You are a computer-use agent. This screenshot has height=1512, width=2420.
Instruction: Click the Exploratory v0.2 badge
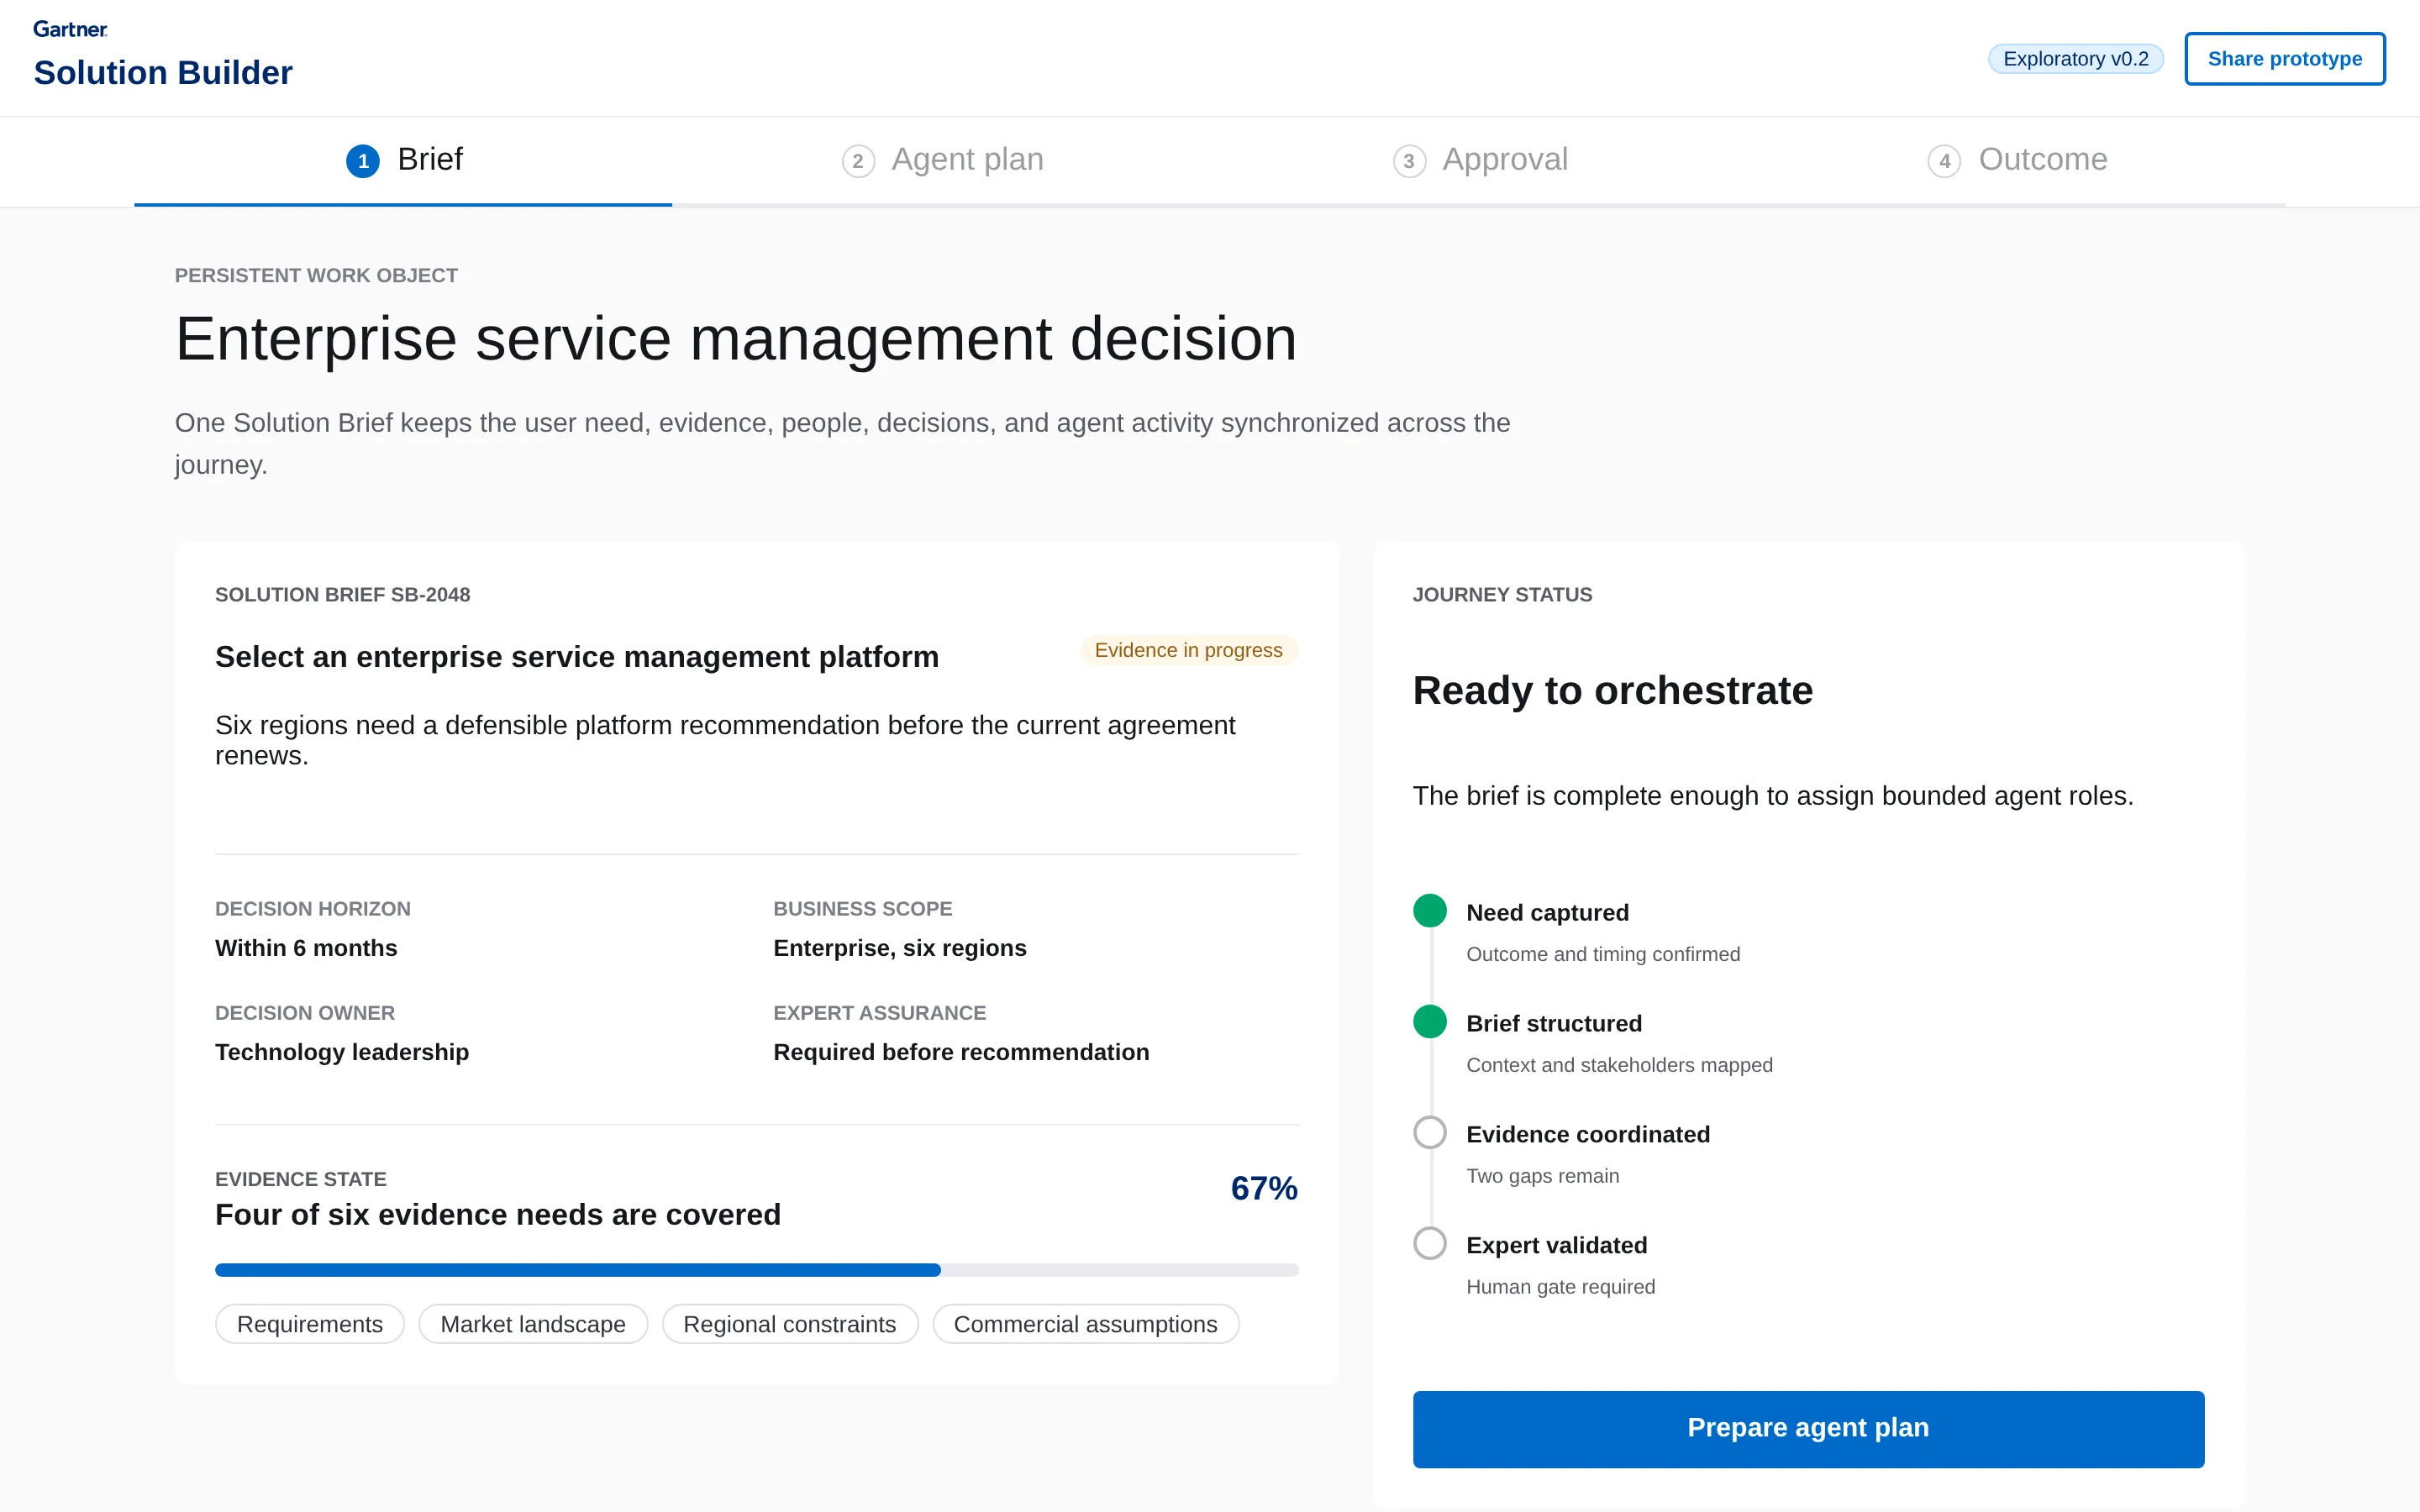(2075, 59)
